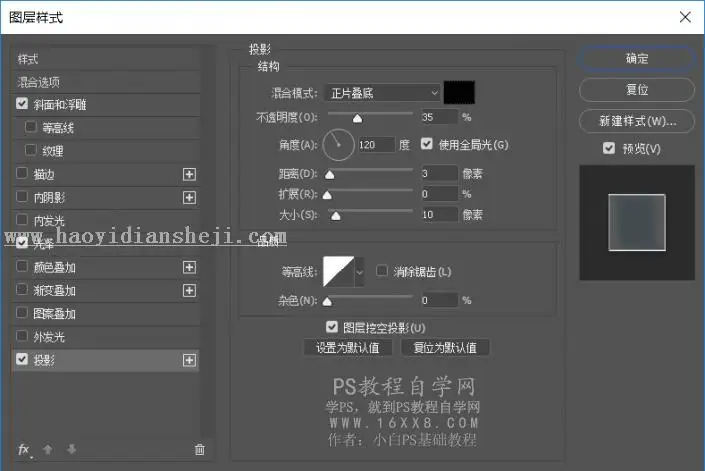Click the 等高线 contour thumbnail
This screenshot has height=471, width=705.
click(x=339, y=272)
